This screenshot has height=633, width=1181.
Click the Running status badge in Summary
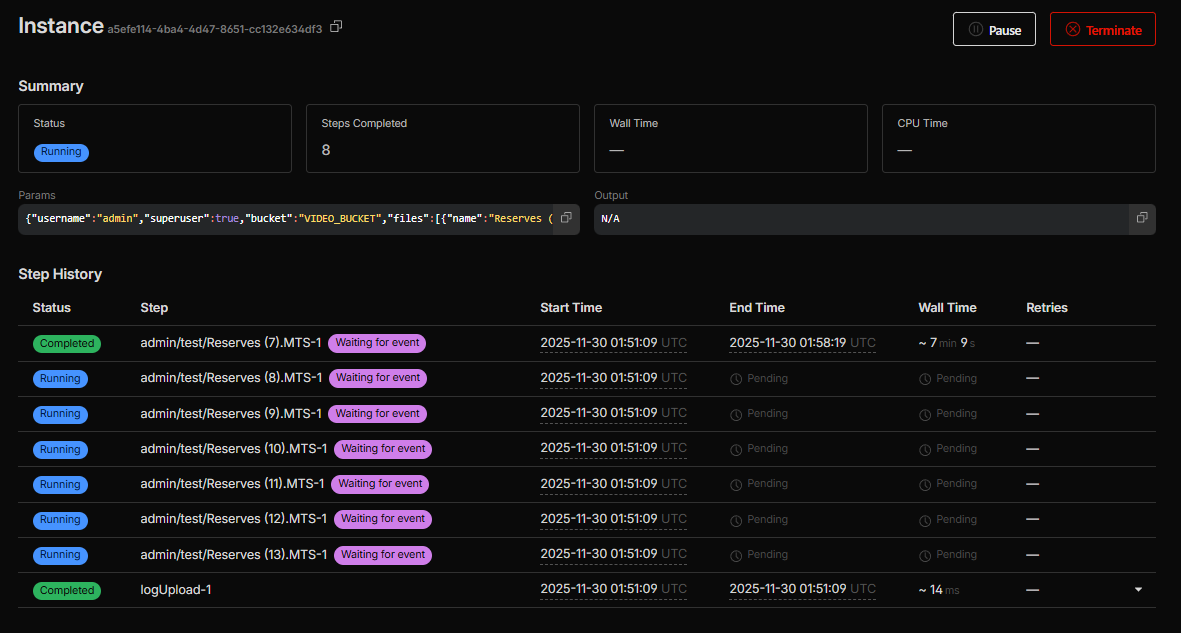click(61, 152)
